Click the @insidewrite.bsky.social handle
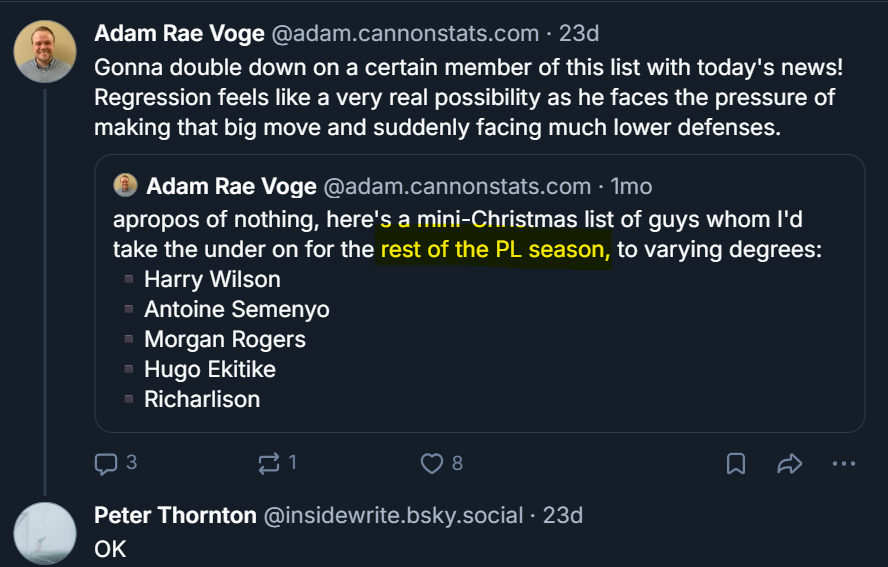Screen dimensions: 888x567 [392, 515]
